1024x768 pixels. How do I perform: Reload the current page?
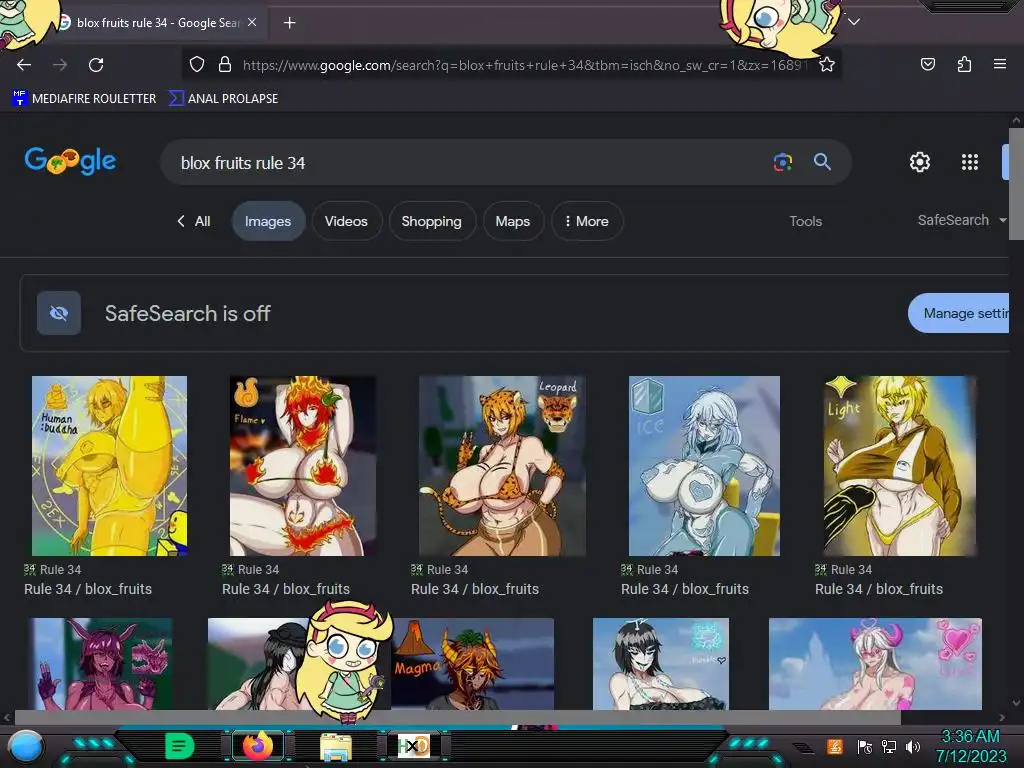pyautogui.click(x=96, y=65)
